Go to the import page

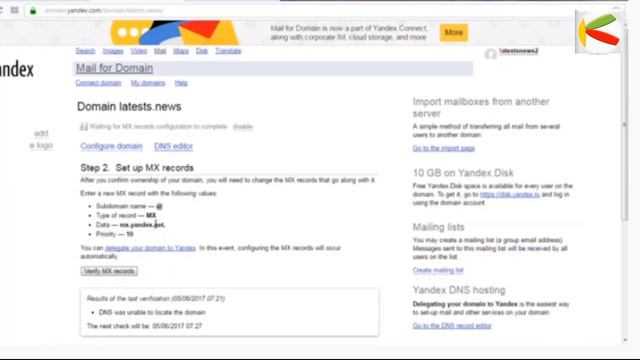pyautogui.click(x=444, y=148)
